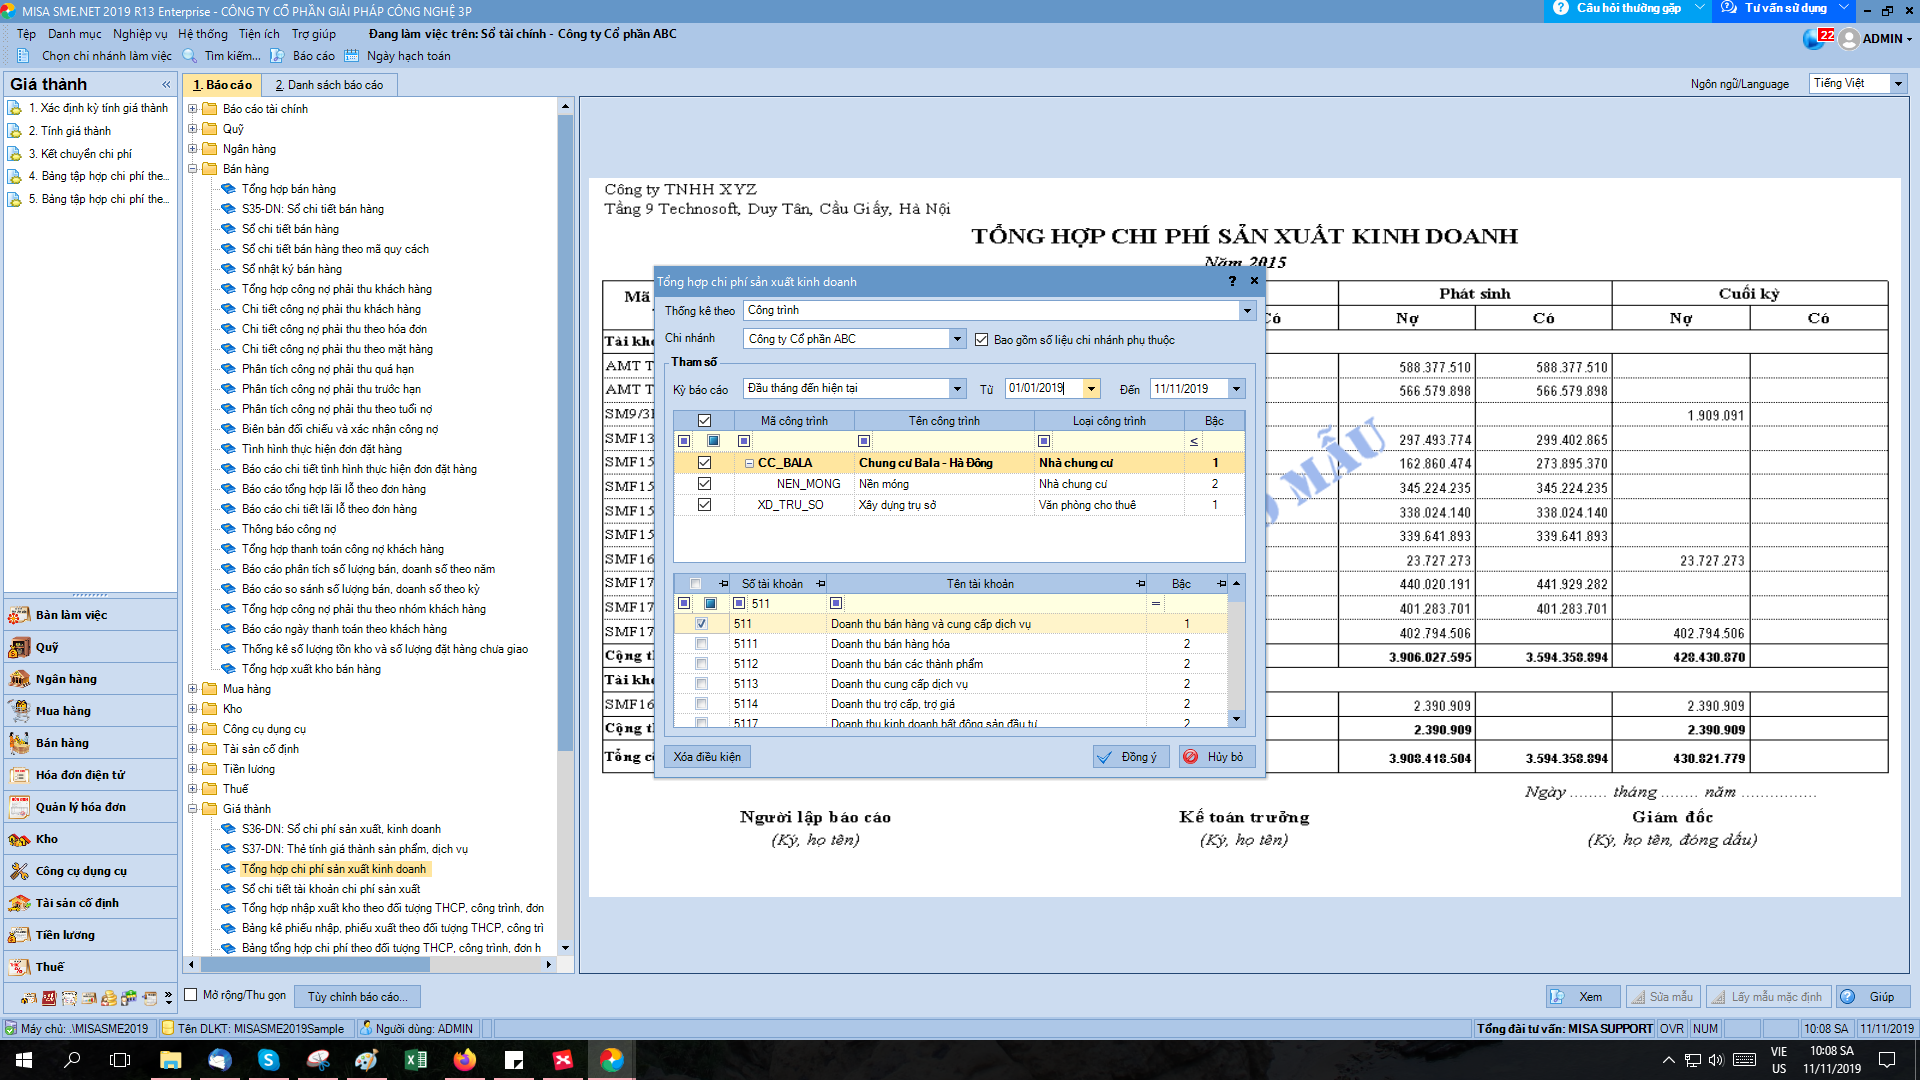Open the Thuế module in left navigation
1920x1080 pixels.
point(90,967)
